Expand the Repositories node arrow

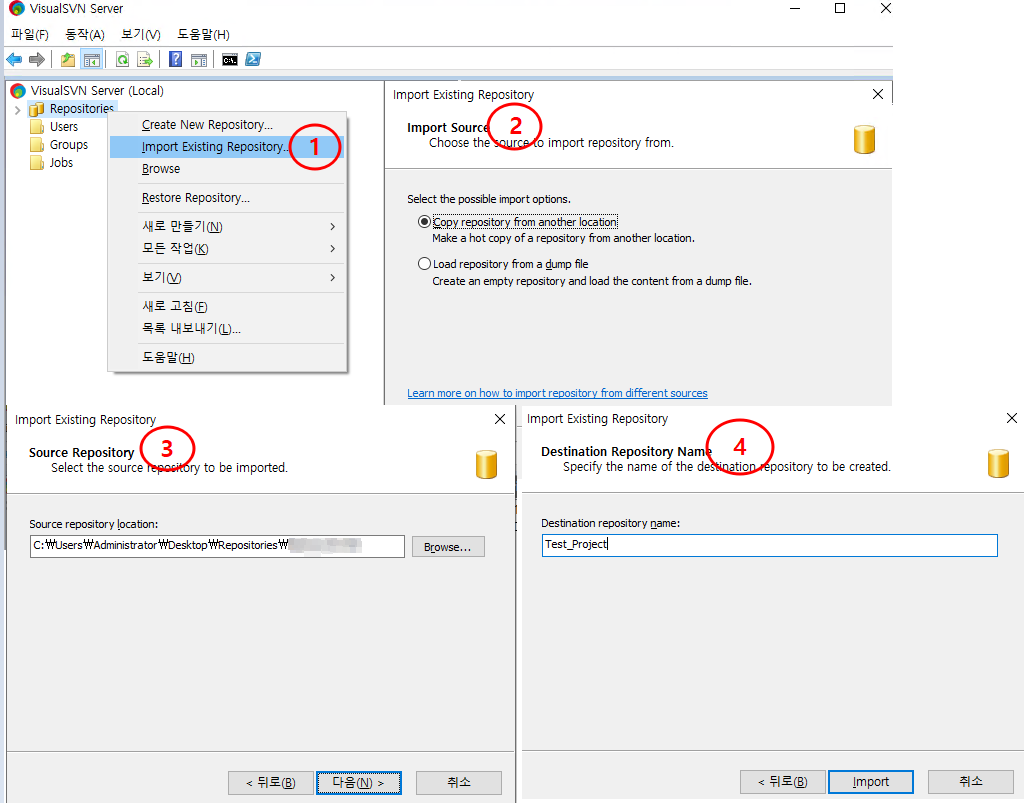[18, 109]
